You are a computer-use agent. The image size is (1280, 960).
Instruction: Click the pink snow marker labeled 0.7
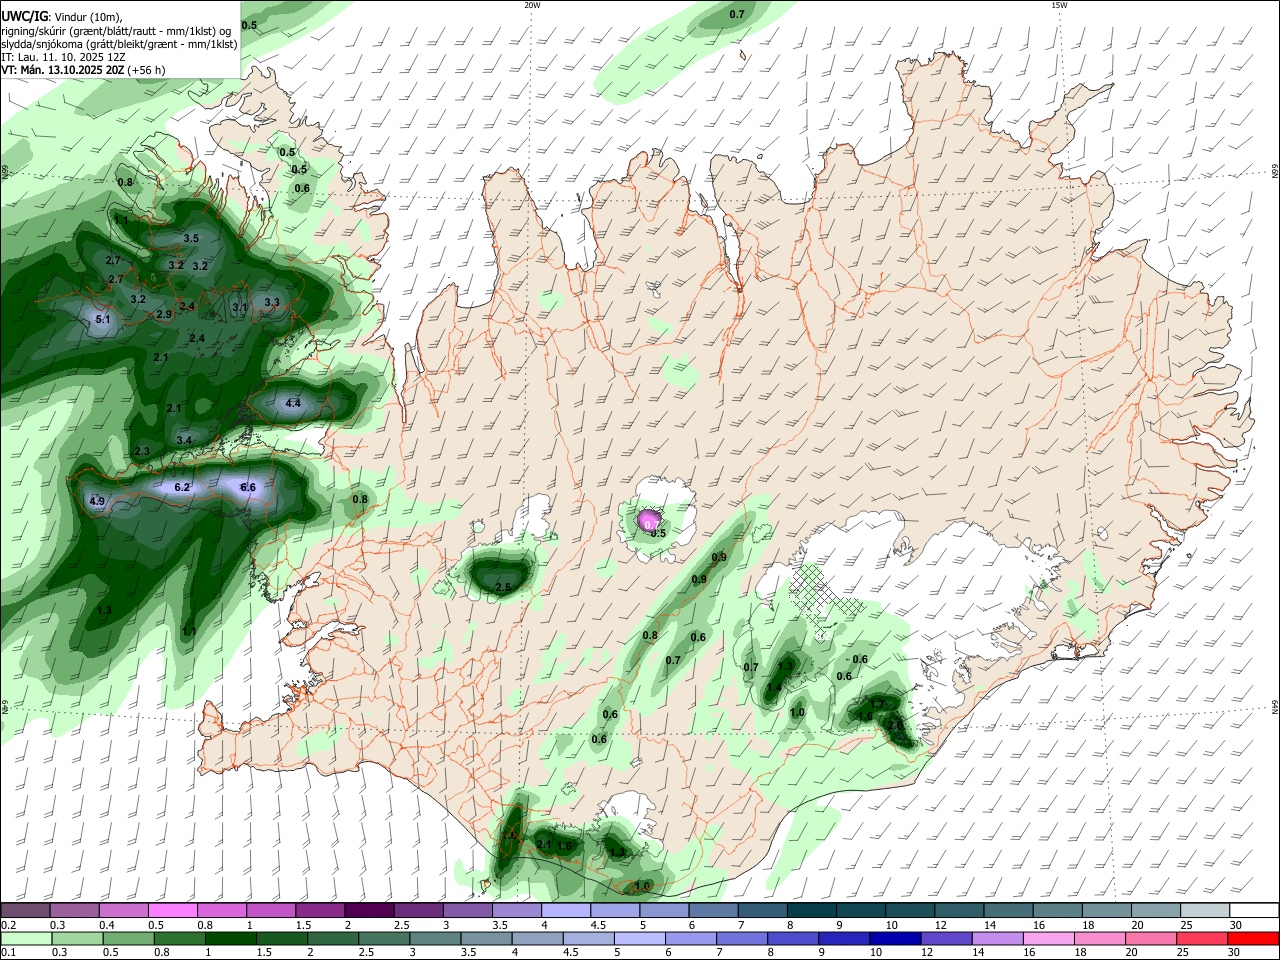tap(649, 522)
